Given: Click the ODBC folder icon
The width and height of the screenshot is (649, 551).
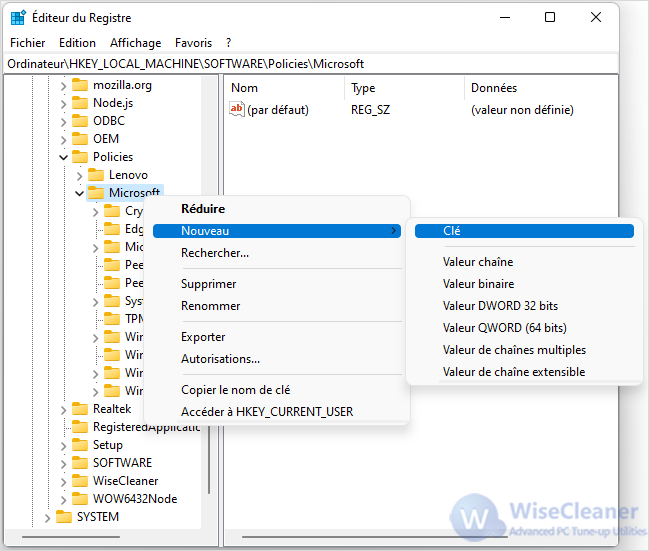Looking at the screenshot, I should click(80, 121).
